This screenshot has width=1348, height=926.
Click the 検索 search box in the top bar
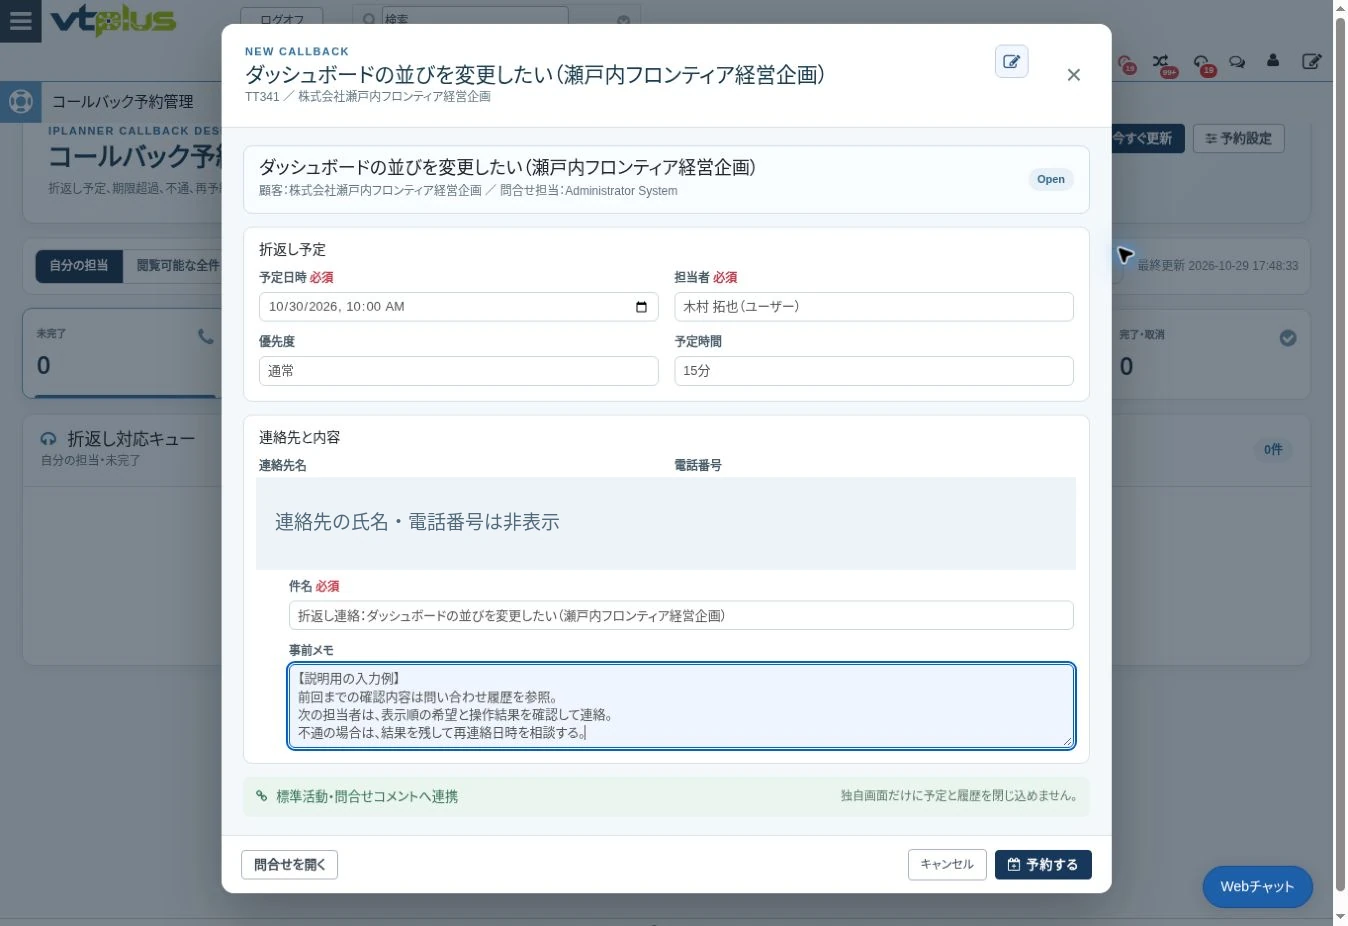pos(474,19)
